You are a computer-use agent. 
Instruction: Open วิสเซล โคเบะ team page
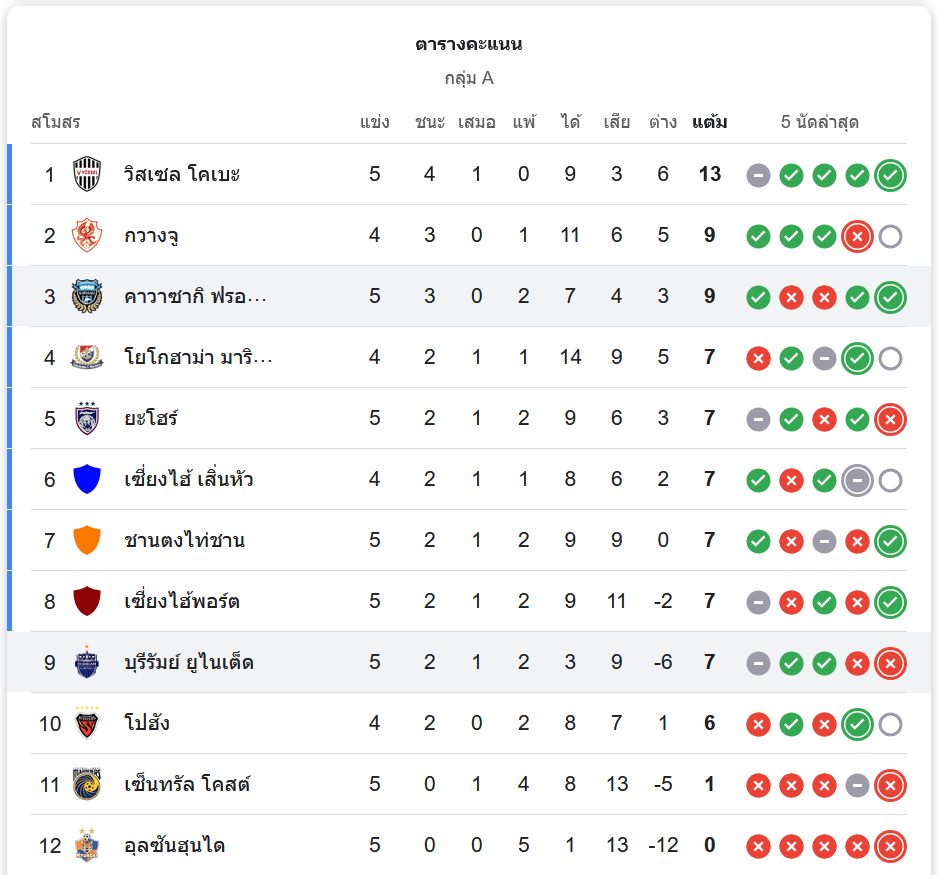pyautogui.click(x=182, y=175)
